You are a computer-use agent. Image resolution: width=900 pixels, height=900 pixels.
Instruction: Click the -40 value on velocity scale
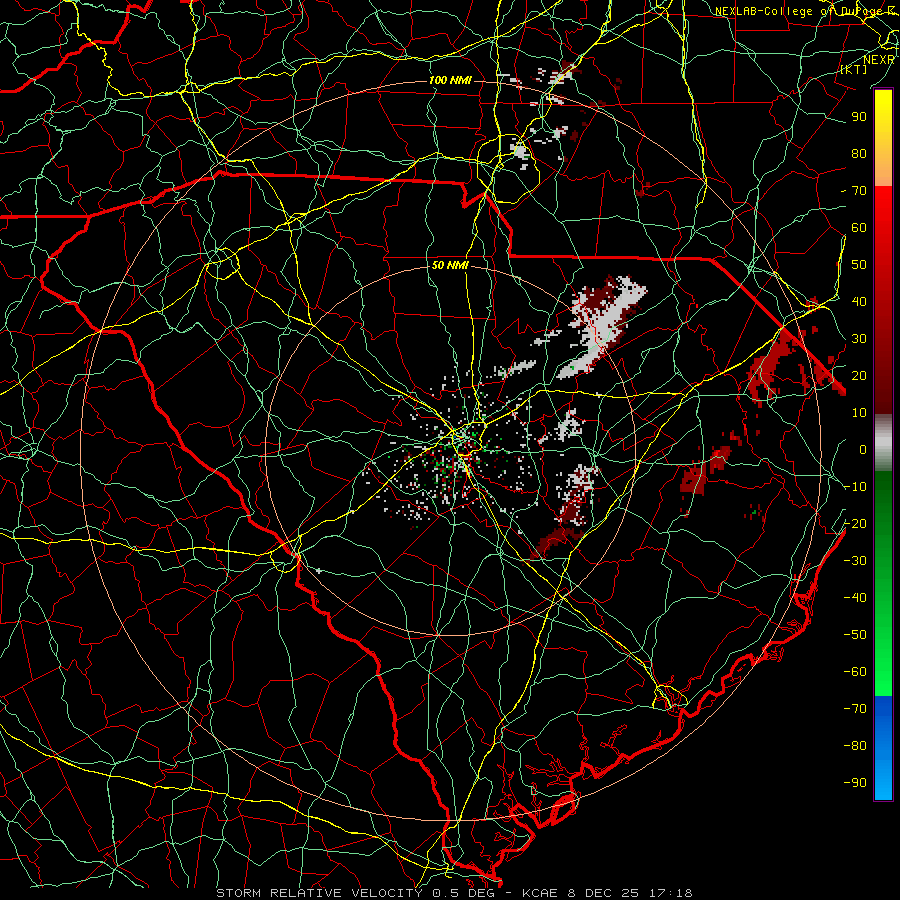pyautogui.click(x=855, y=598)
